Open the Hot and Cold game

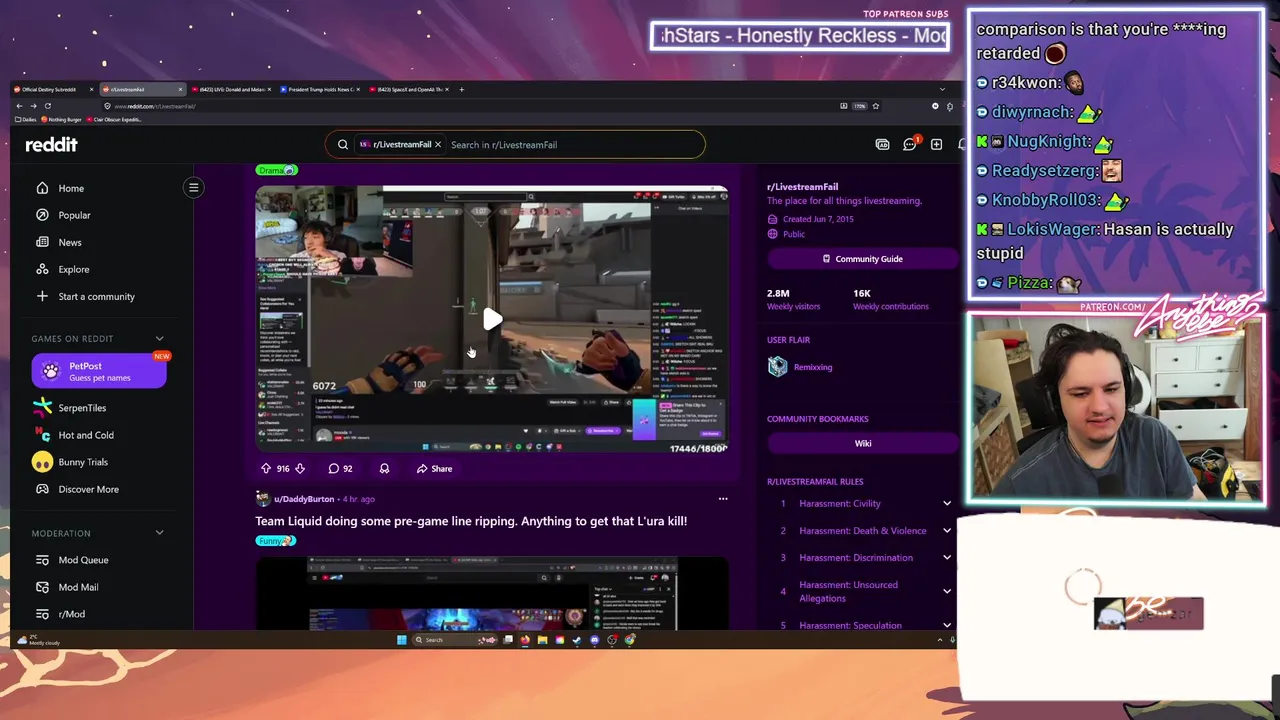point(86,435)
